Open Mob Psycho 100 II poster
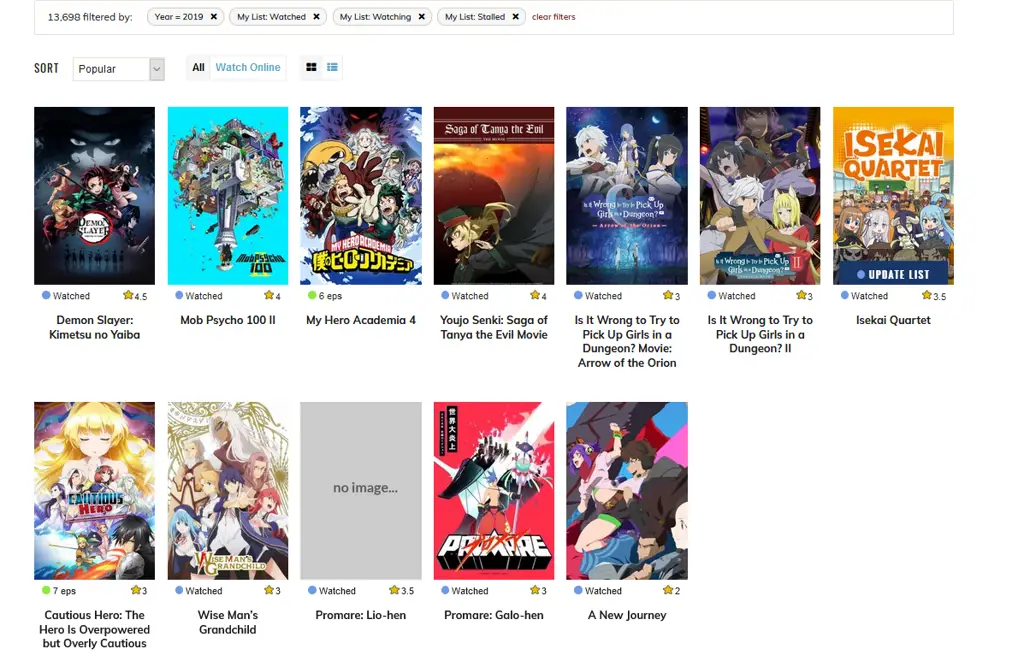 pos(228,196)
